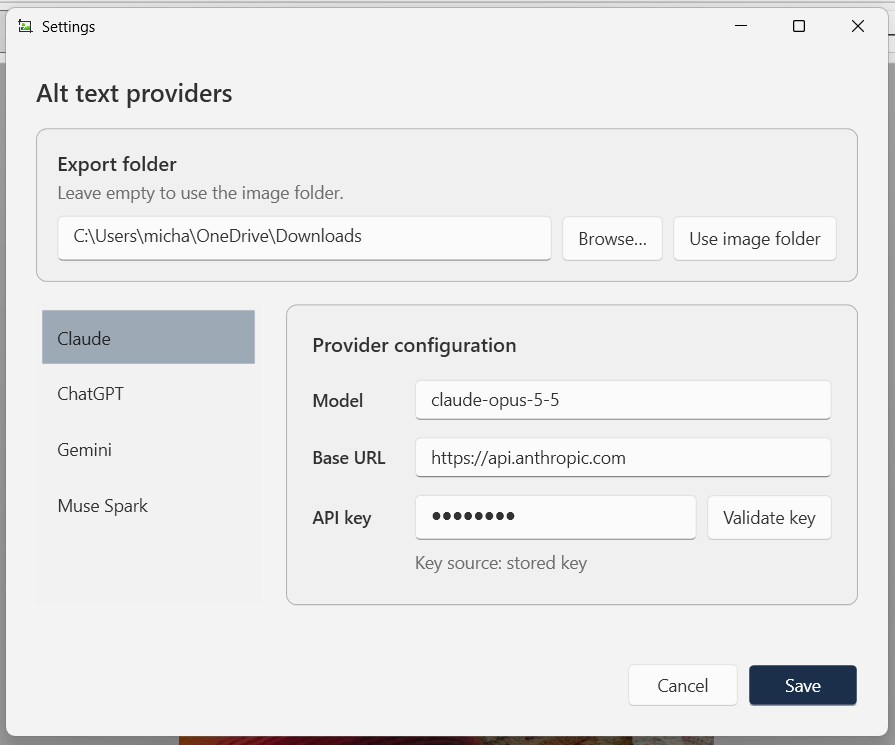This screenshot has height=745, width=895.
Task: Select the Muse Spark provider
Action: (x=148, y=505)
